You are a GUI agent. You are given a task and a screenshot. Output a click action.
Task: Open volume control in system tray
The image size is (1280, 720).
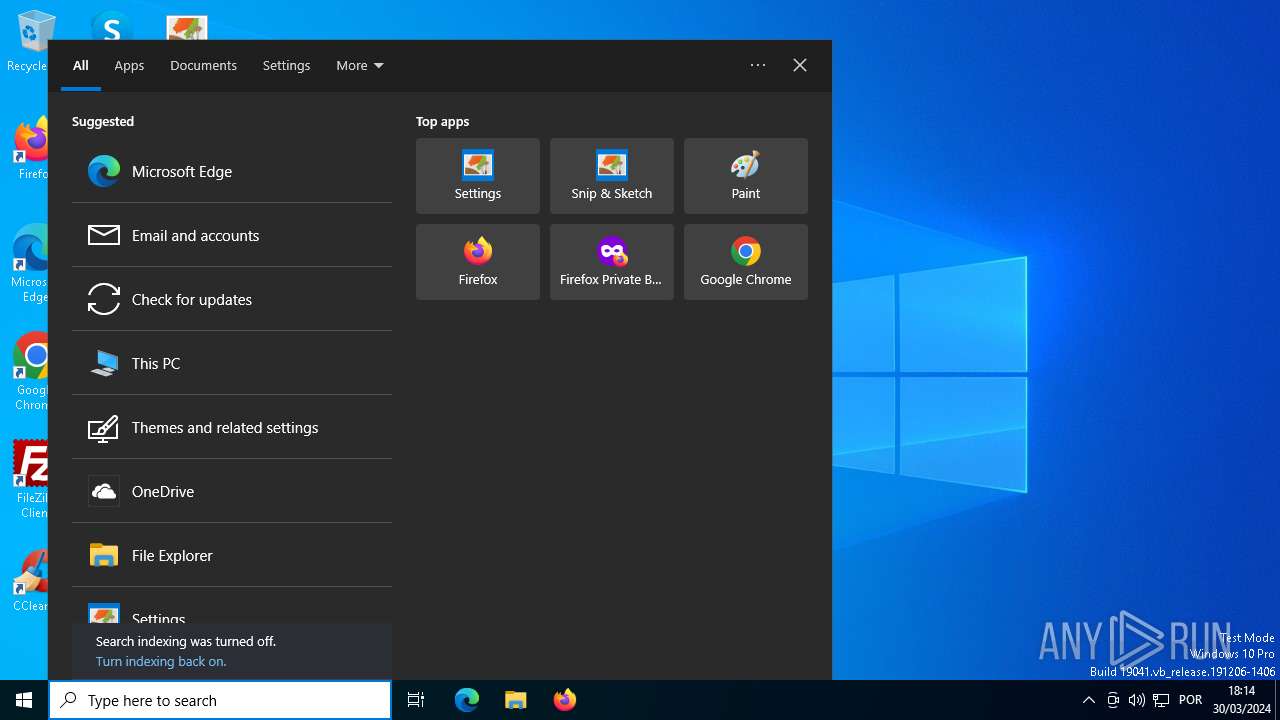(x=1137, y=700)
